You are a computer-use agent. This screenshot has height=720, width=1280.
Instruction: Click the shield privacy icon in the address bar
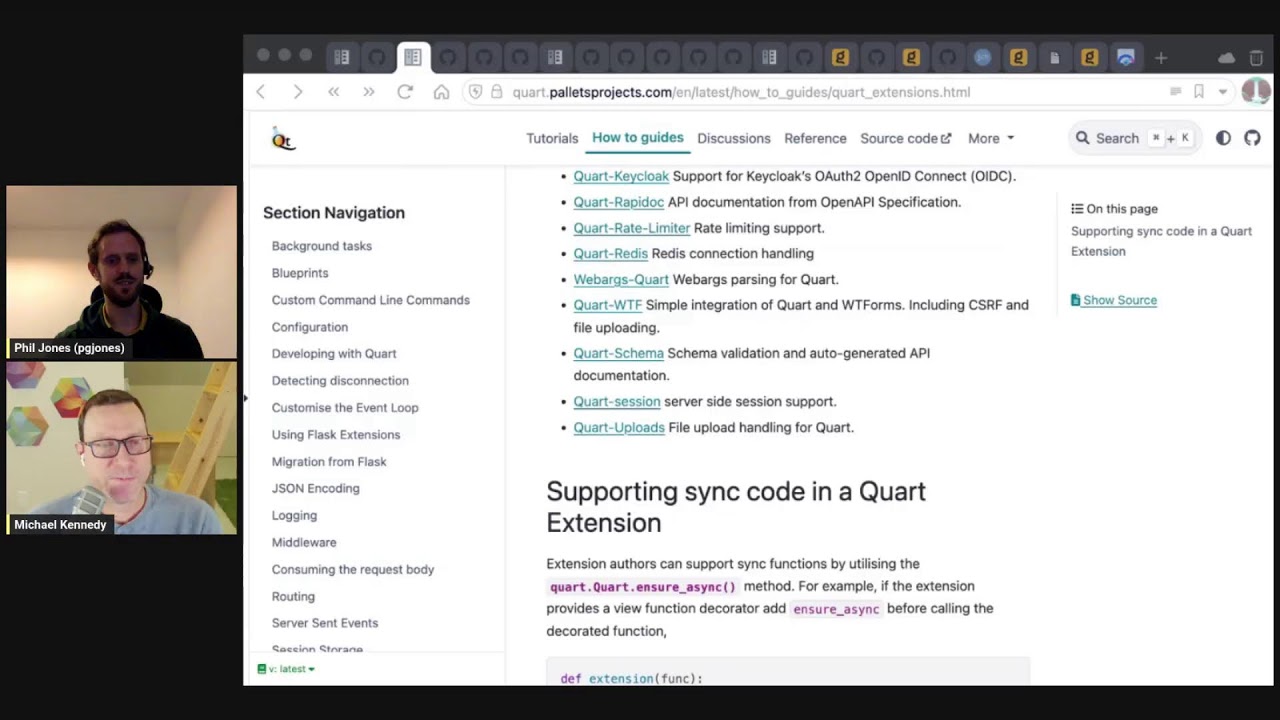pyautogui.click(x=476, y=91)
